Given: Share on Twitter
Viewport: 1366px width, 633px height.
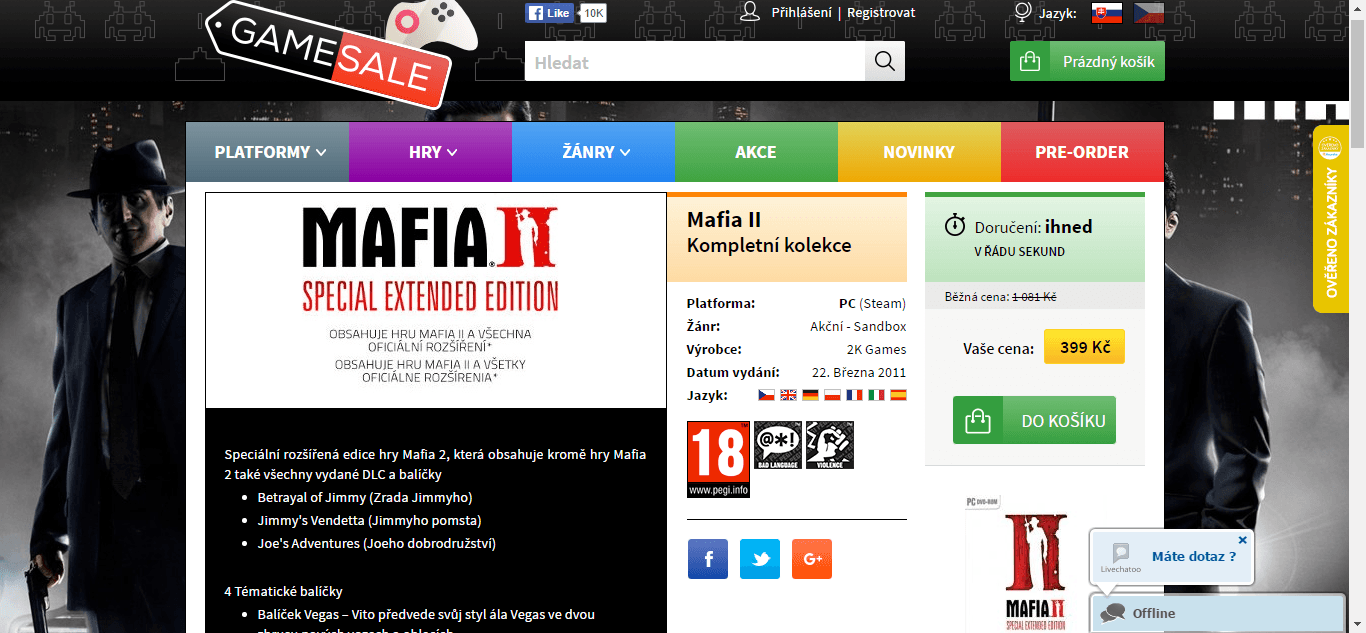Looking at the screenshot, I should coord(760,559).
